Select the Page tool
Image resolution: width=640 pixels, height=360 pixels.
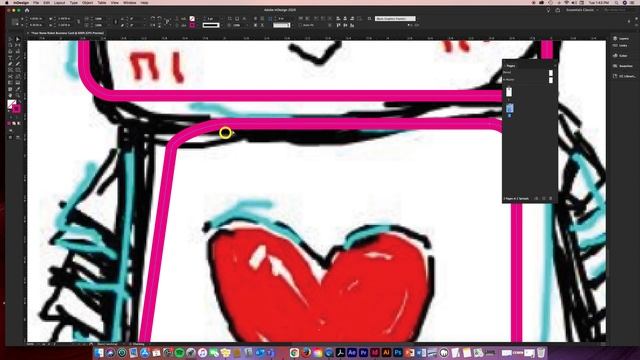pyautogui.click(x=11, y=46)
